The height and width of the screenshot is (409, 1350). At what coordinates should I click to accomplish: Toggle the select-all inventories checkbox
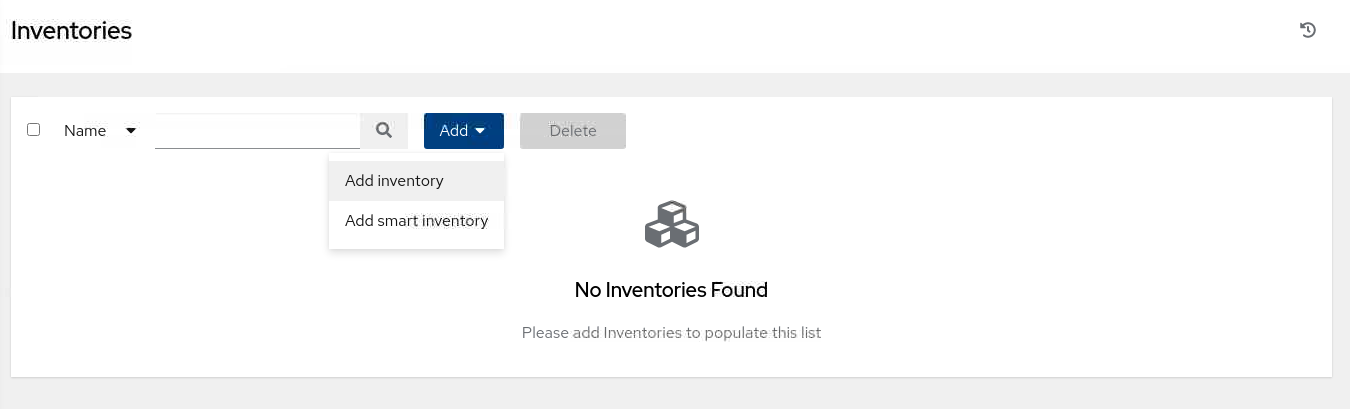[33, 130]
